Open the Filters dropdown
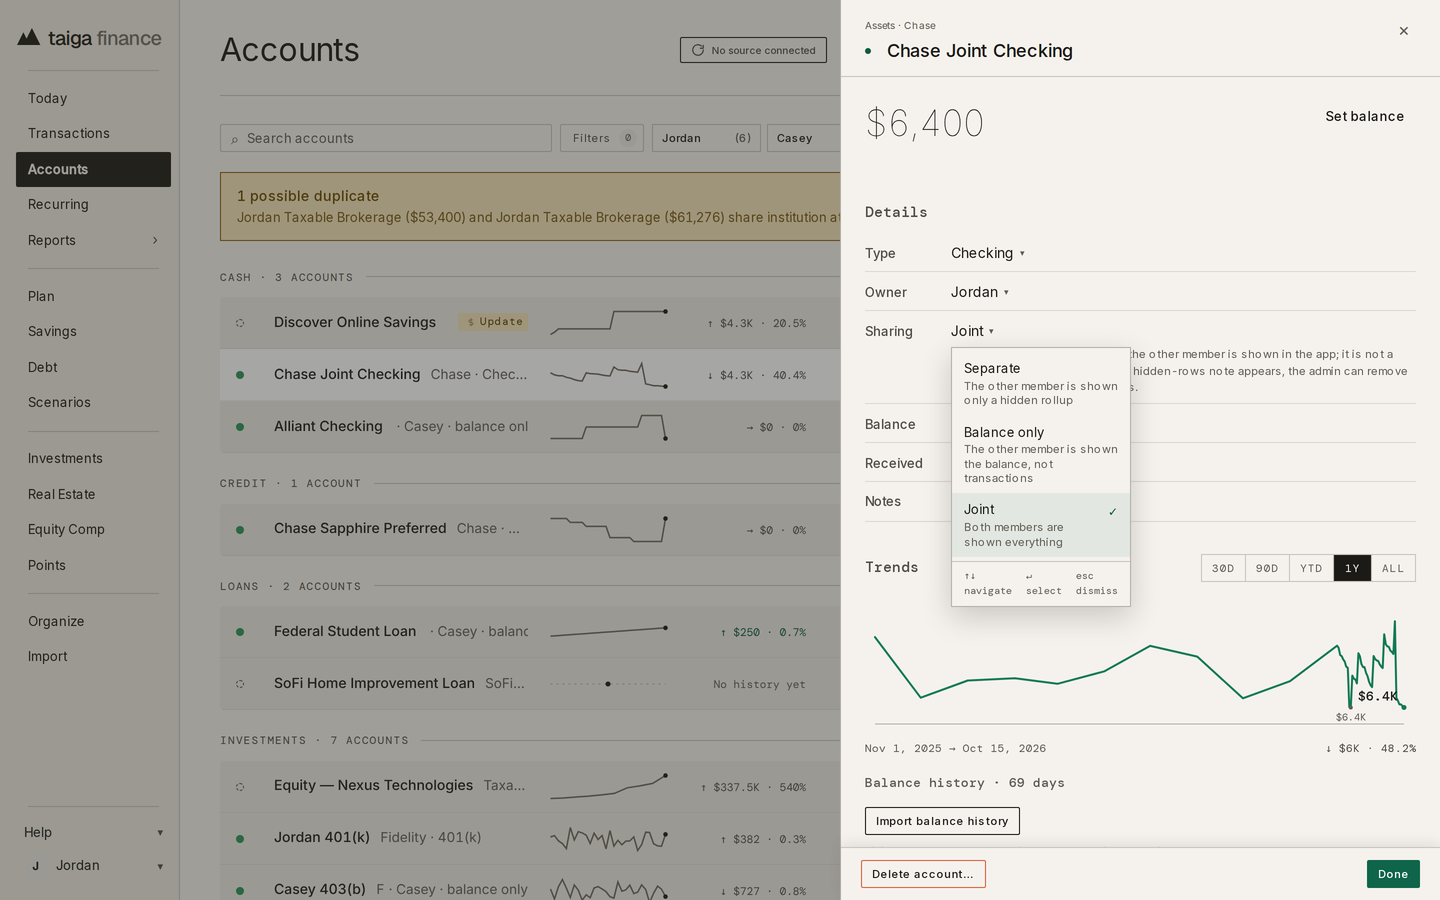The image size is (1440, 900). pos(602,138)
